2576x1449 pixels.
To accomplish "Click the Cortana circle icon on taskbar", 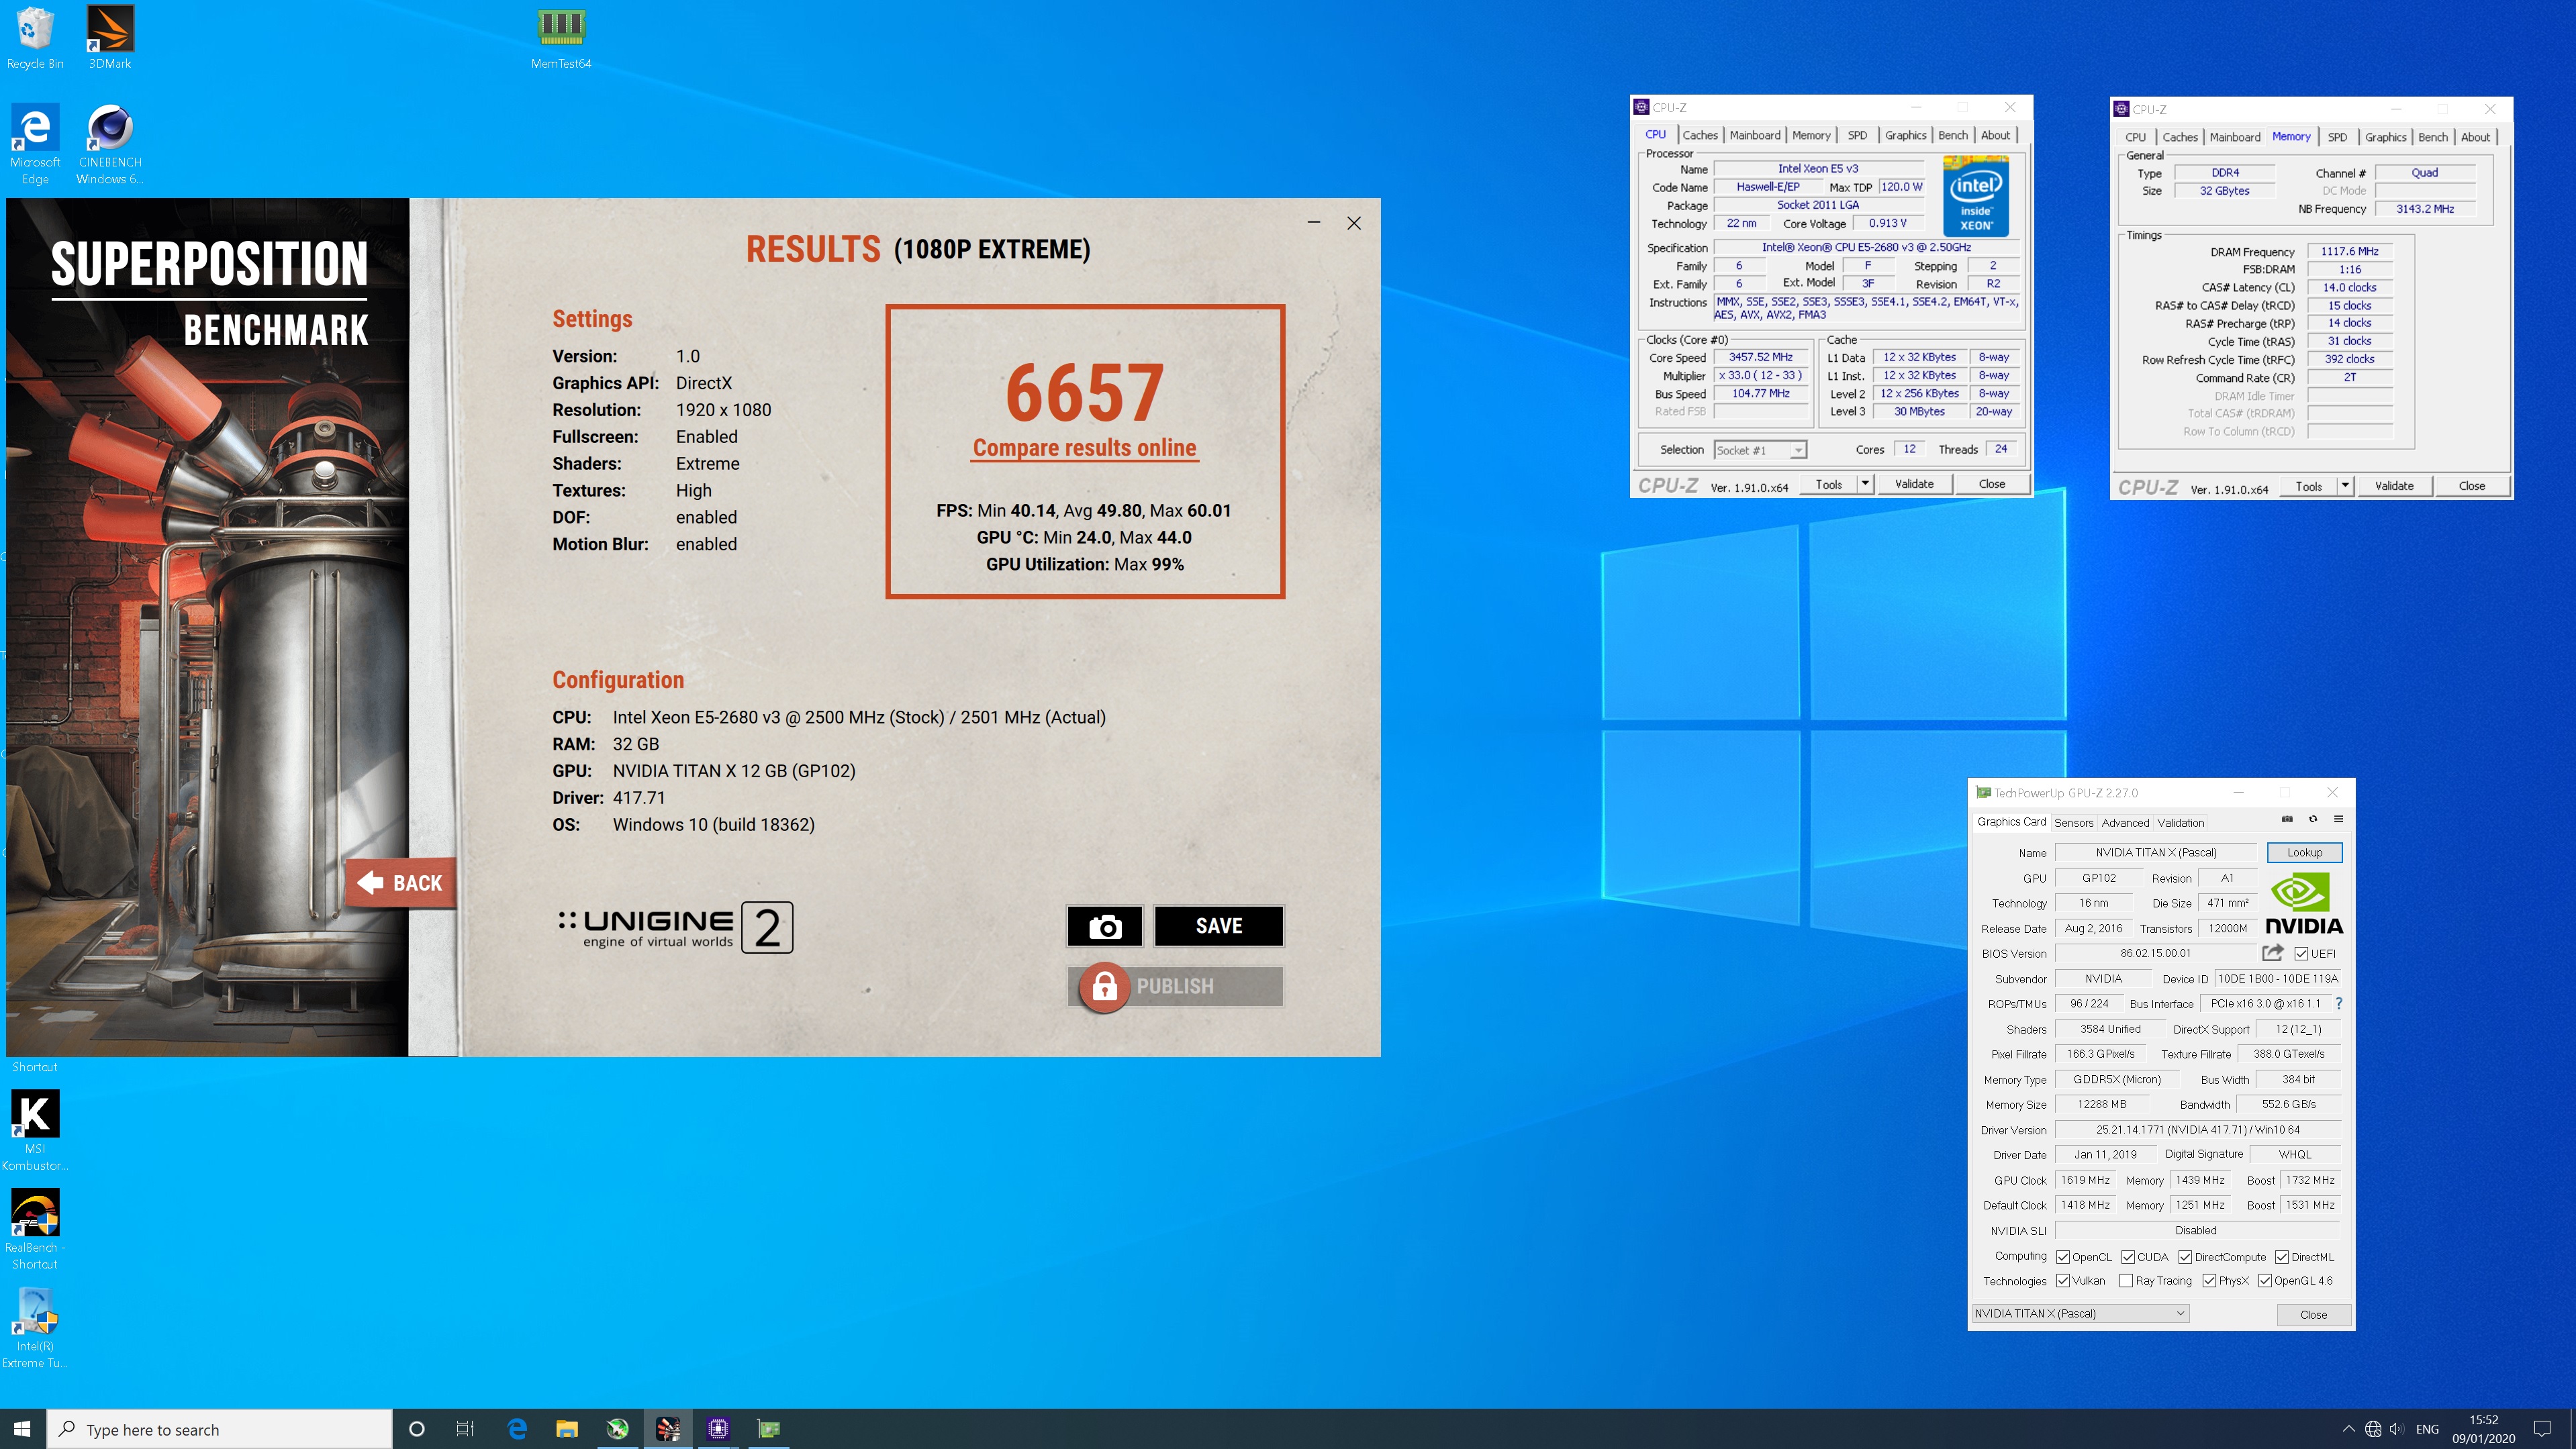I will [417, 1429].
